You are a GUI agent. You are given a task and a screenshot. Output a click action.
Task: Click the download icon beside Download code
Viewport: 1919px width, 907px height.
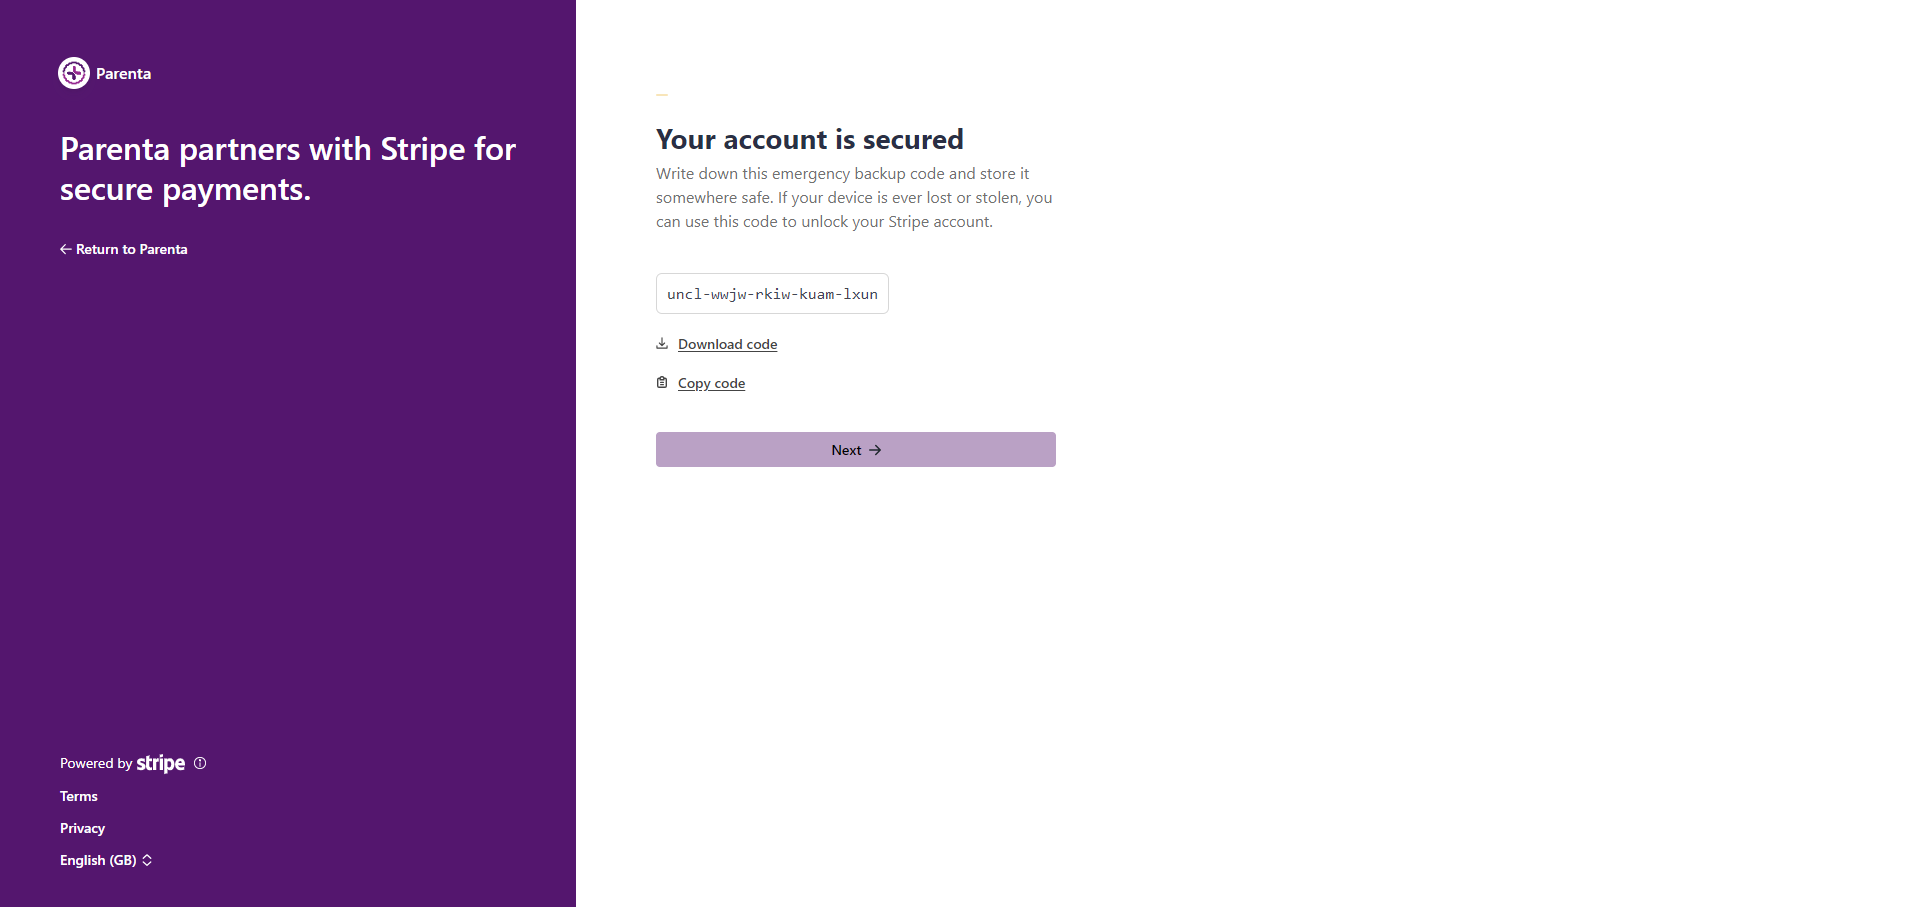(x=662, y=343)
